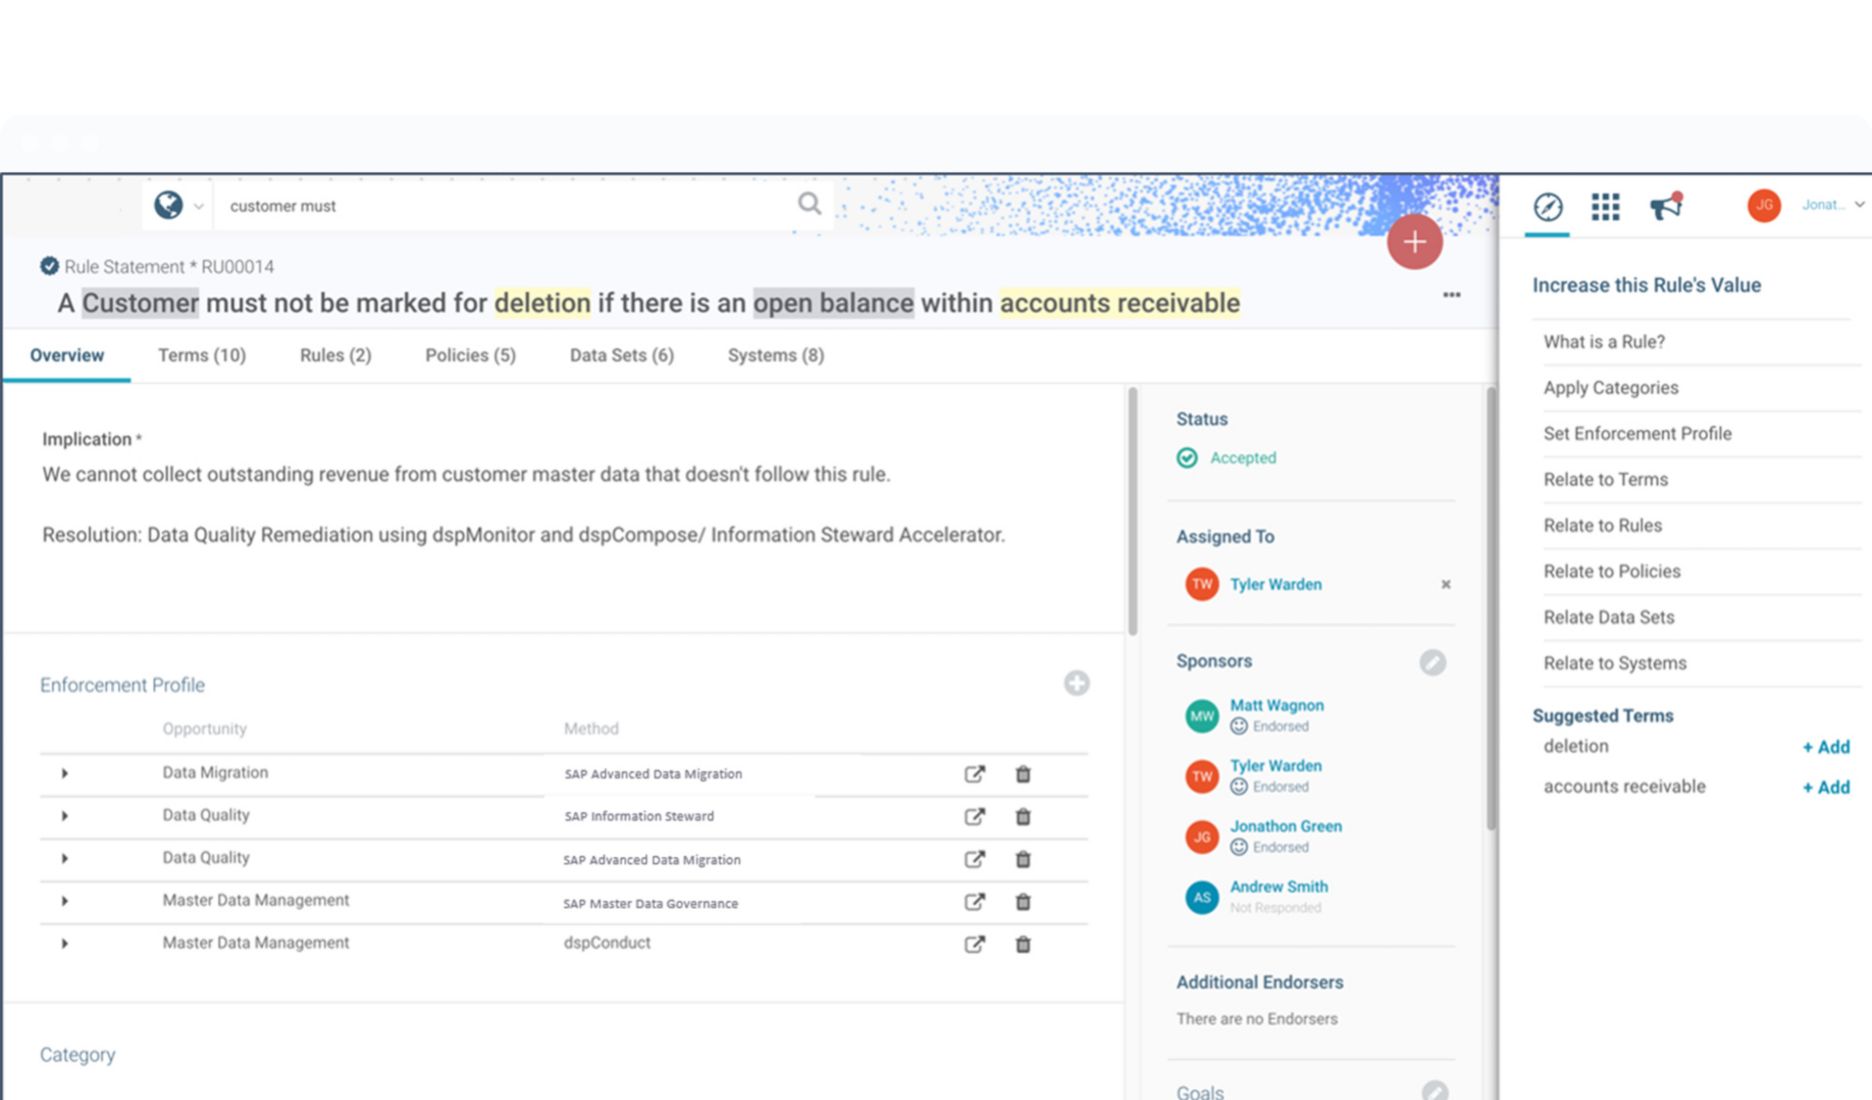Open the three-dot more options menu
The width and height of the screenshot is (1872, 1100).
pos(1451,295)
